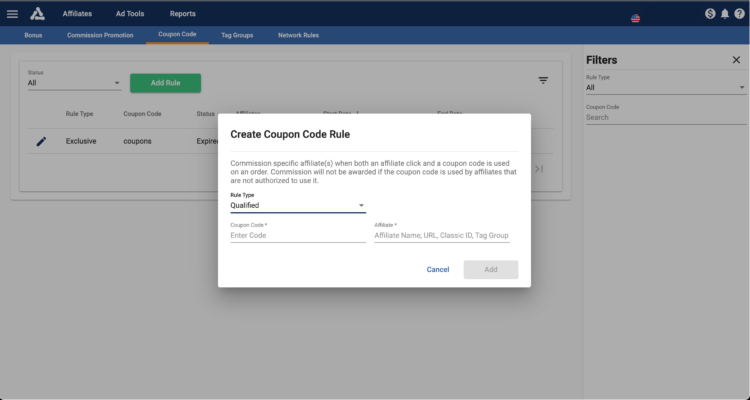Click the Affiliate name input field
750x400 pixels.
click(x=442, y=236)
